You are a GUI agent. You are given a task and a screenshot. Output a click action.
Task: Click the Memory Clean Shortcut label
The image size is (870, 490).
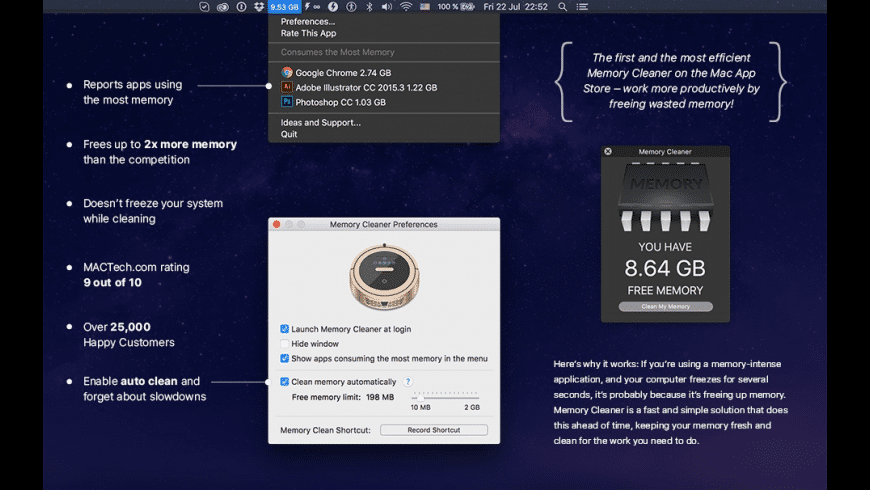tap(325, 430)
